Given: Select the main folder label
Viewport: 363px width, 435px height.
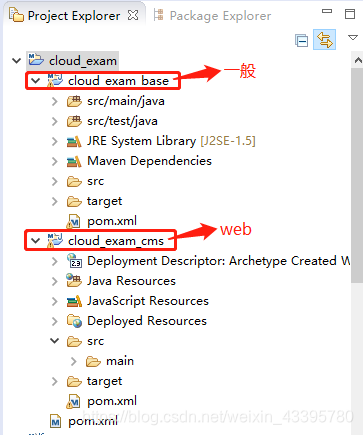Looking at the screenshot, I should tap(120, 361).
